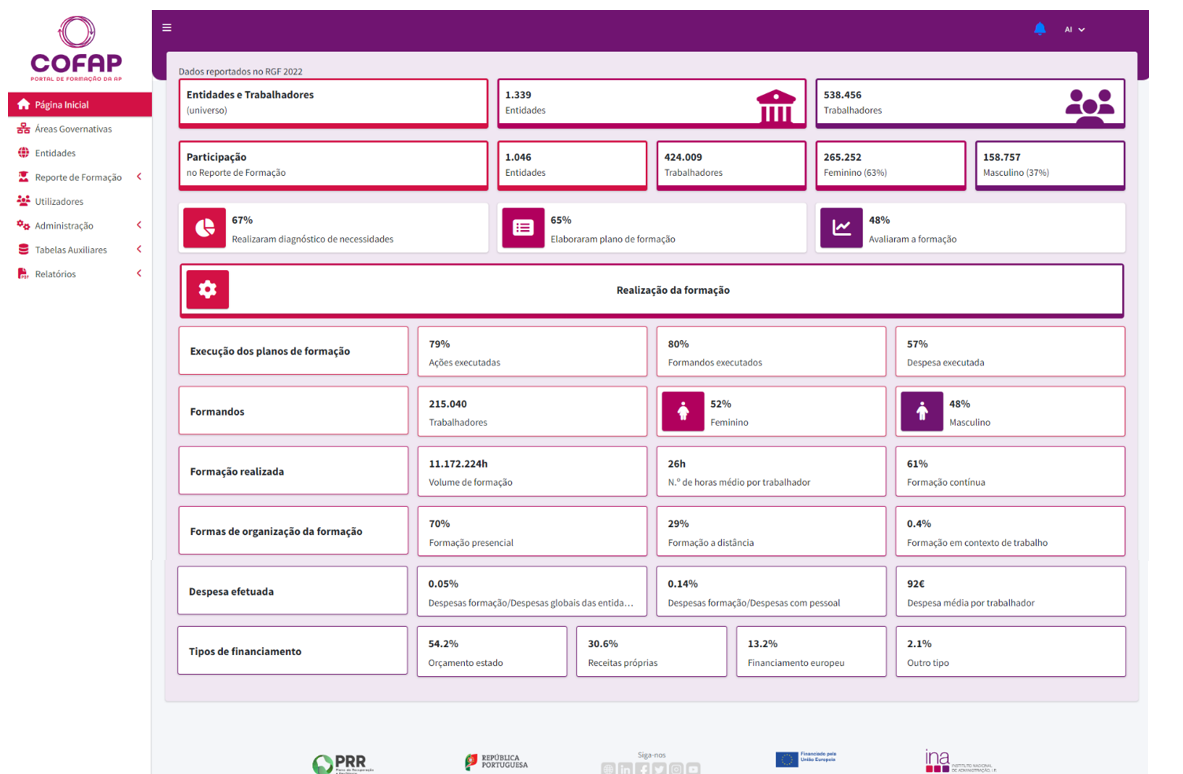Select the 1.339 Entidades card
The image size is (1183, 774).
click(x=652, y=103)
